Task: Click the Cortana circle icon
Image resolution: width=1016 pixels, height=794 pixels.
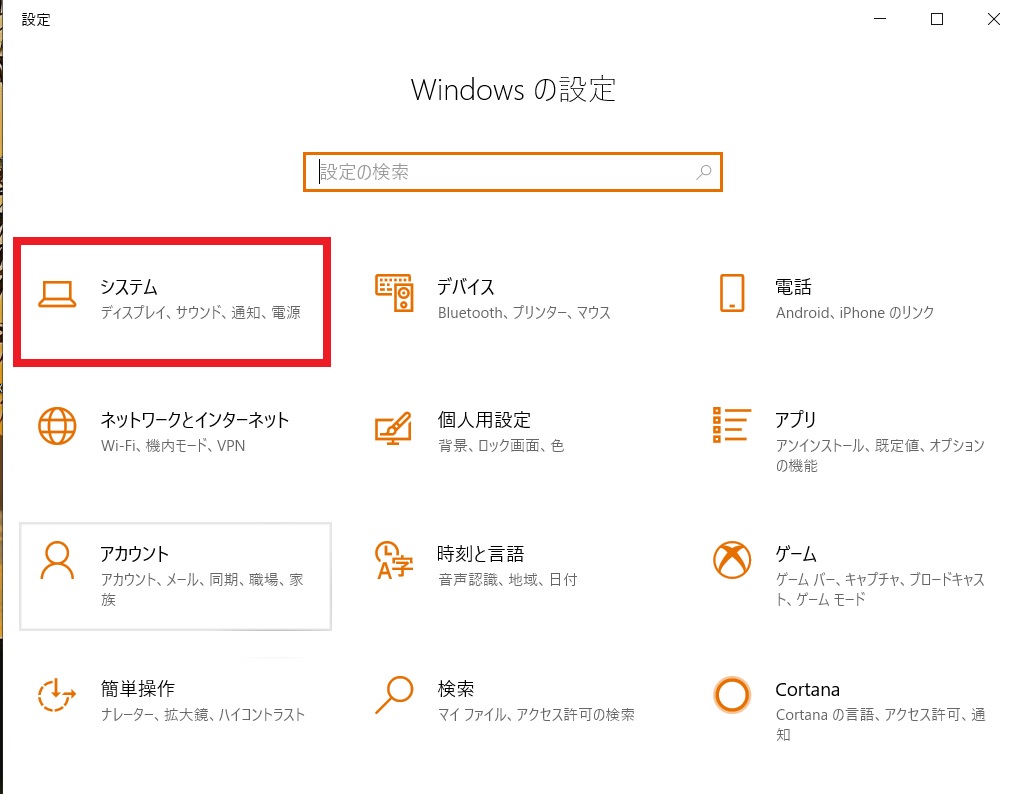Action: (732, 695)
